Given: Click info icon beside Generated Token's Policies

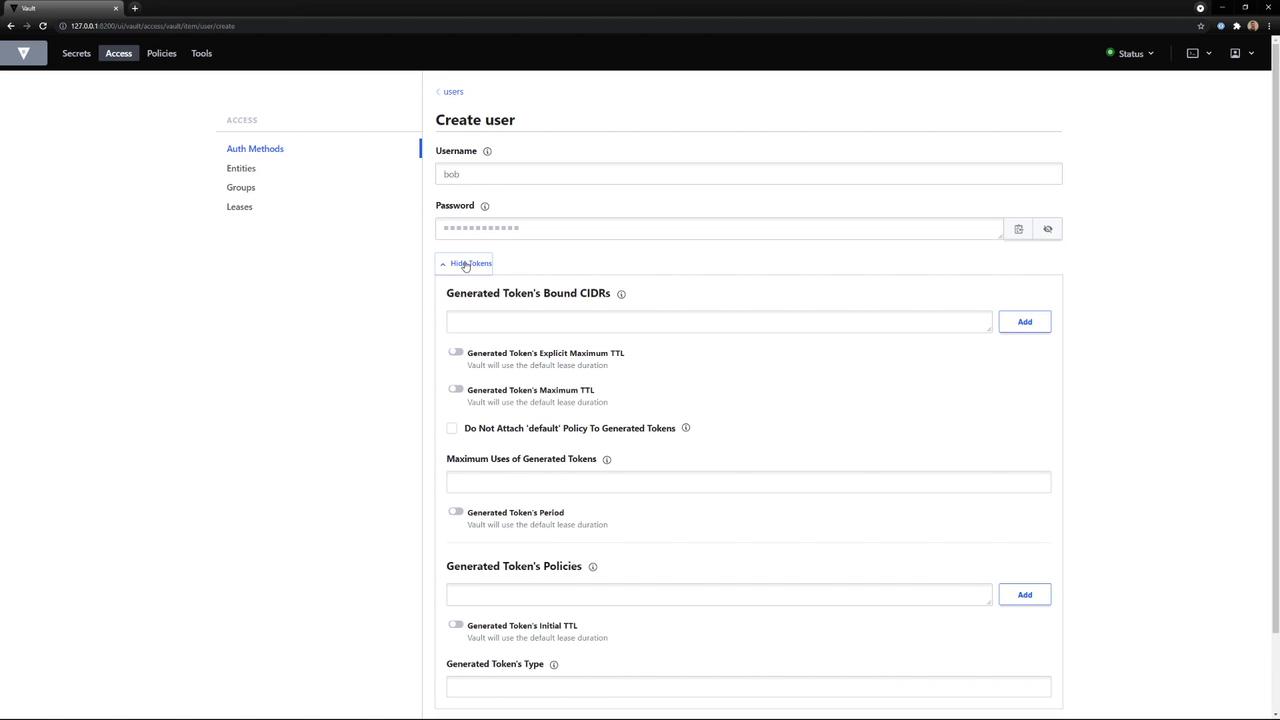Looking at the screenshot, I should 593,567.
